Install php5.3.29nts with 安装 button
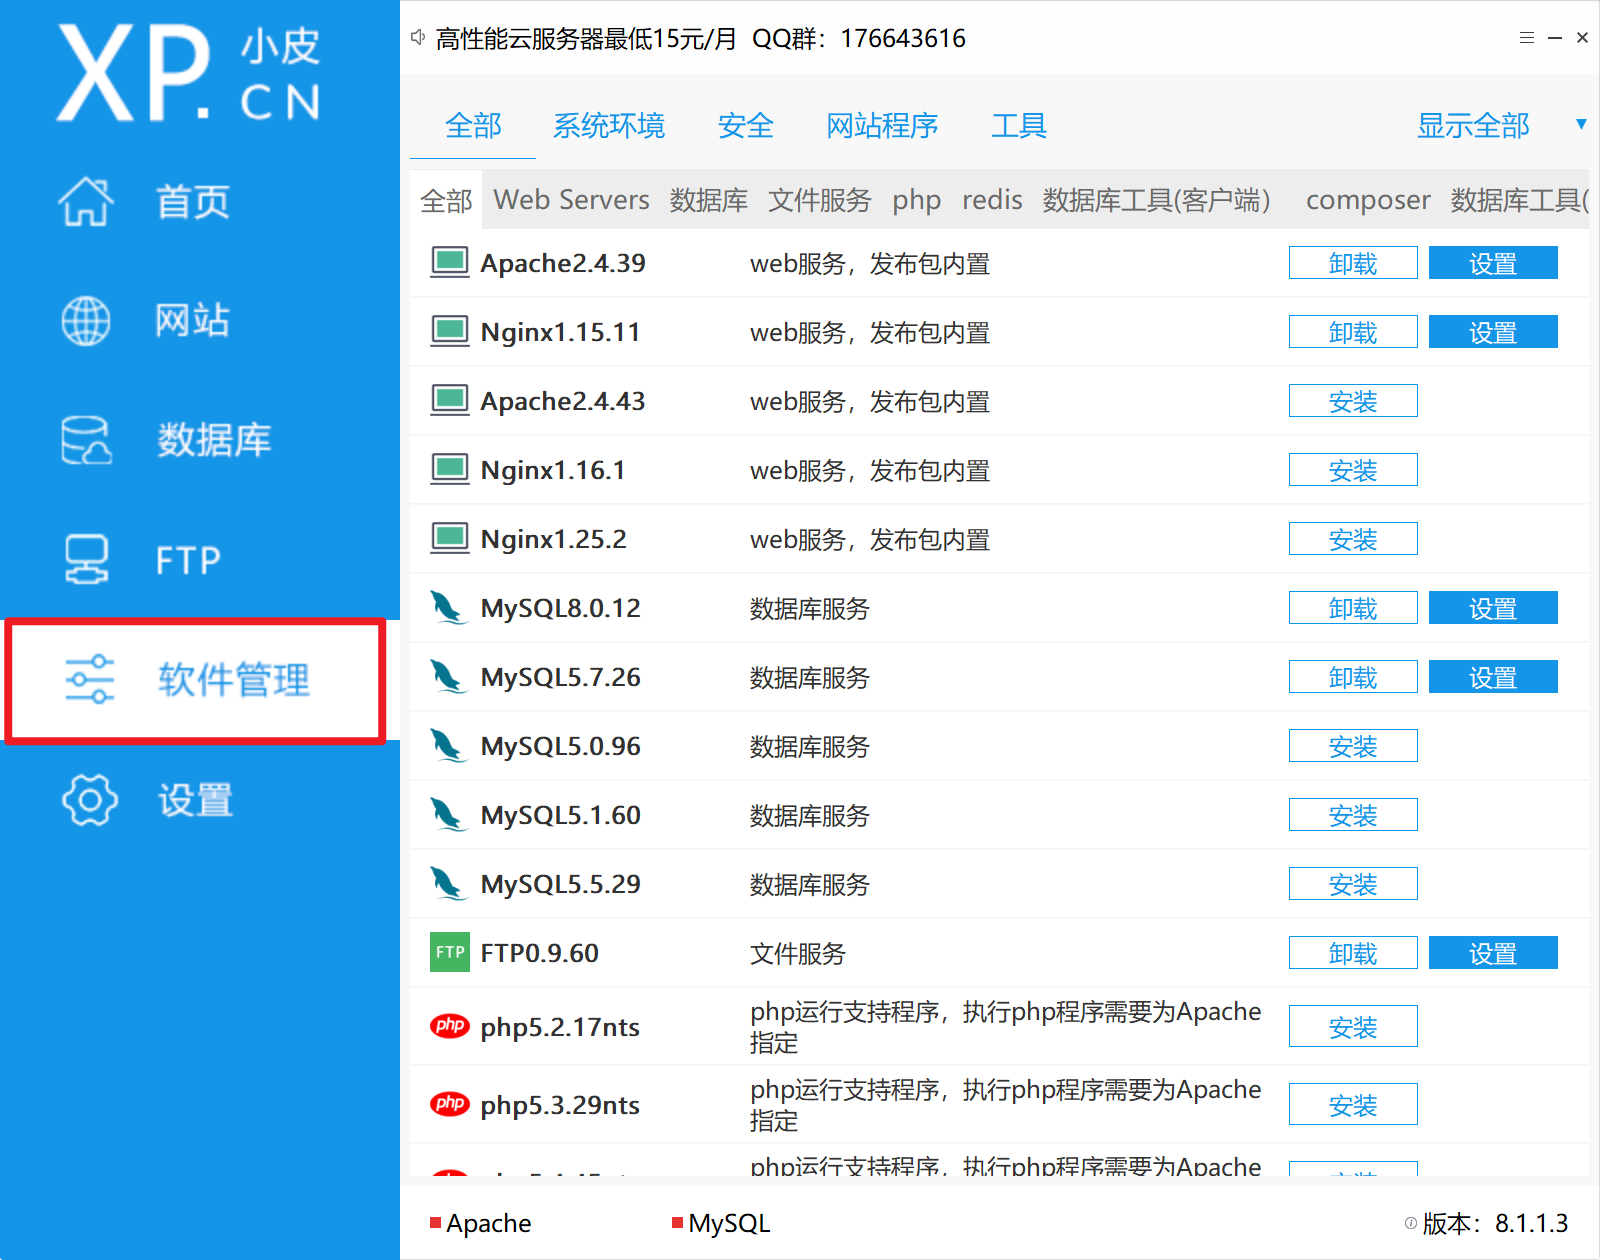This screenshot has width=1600, height=1260. pos(1353,1104)
